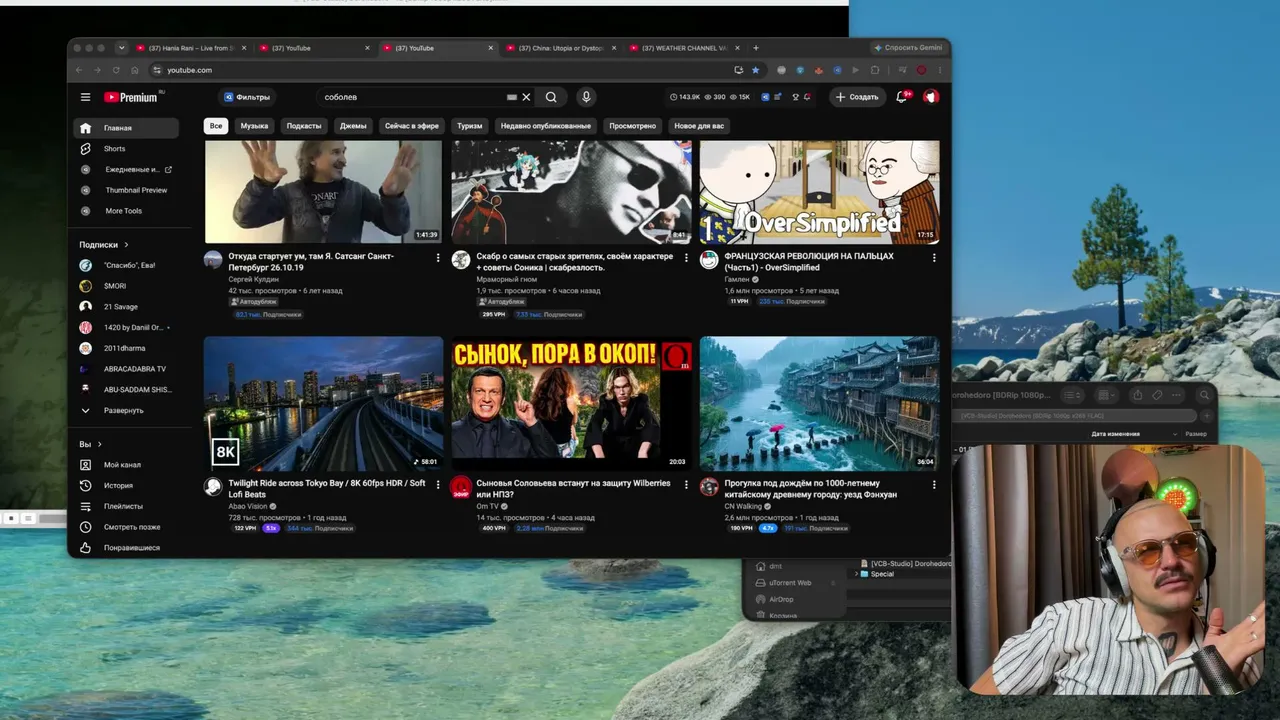1280x720 pixels.
Task: Click Share icon in the Finder window toolbar
Action: 1137,395
